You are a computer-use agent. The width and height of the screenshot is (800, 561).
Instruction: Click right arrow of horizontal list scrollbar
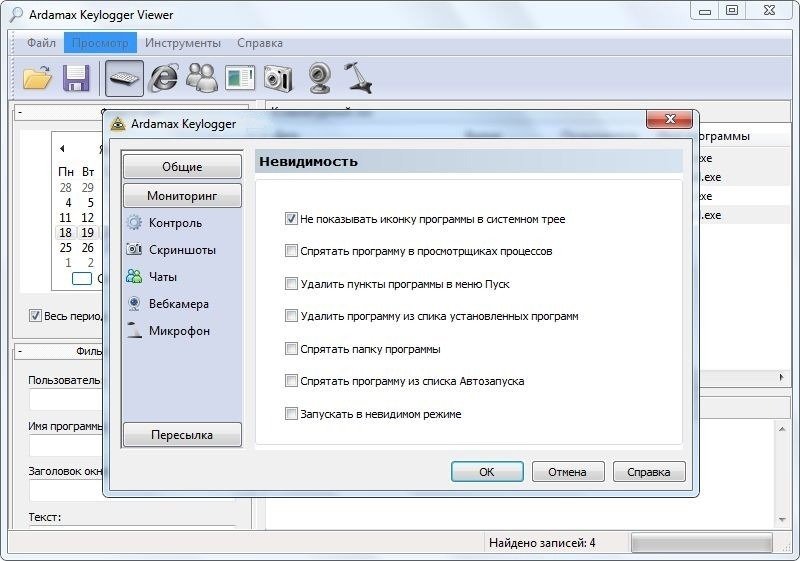click(x=782, y=377)
